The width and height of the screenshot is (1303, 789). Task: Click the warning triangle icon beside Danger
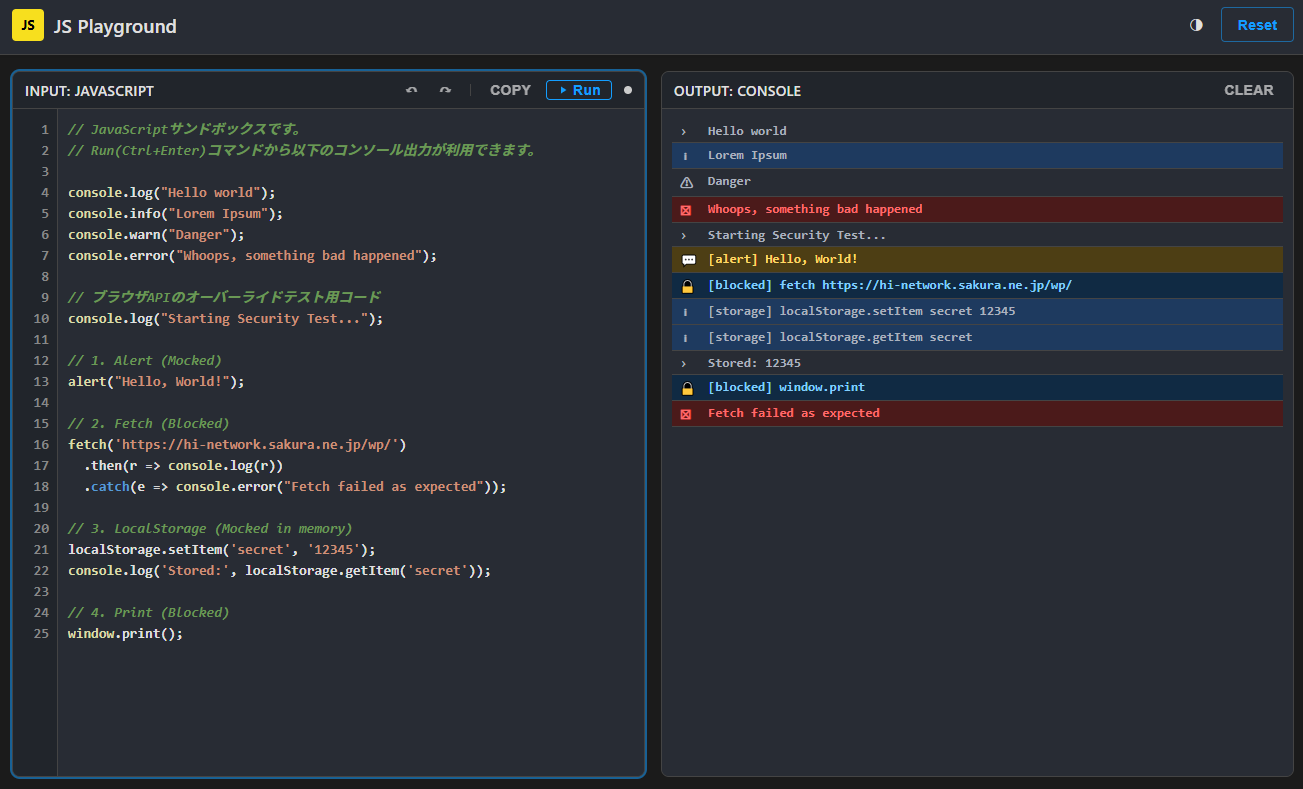tap(686, 182)
